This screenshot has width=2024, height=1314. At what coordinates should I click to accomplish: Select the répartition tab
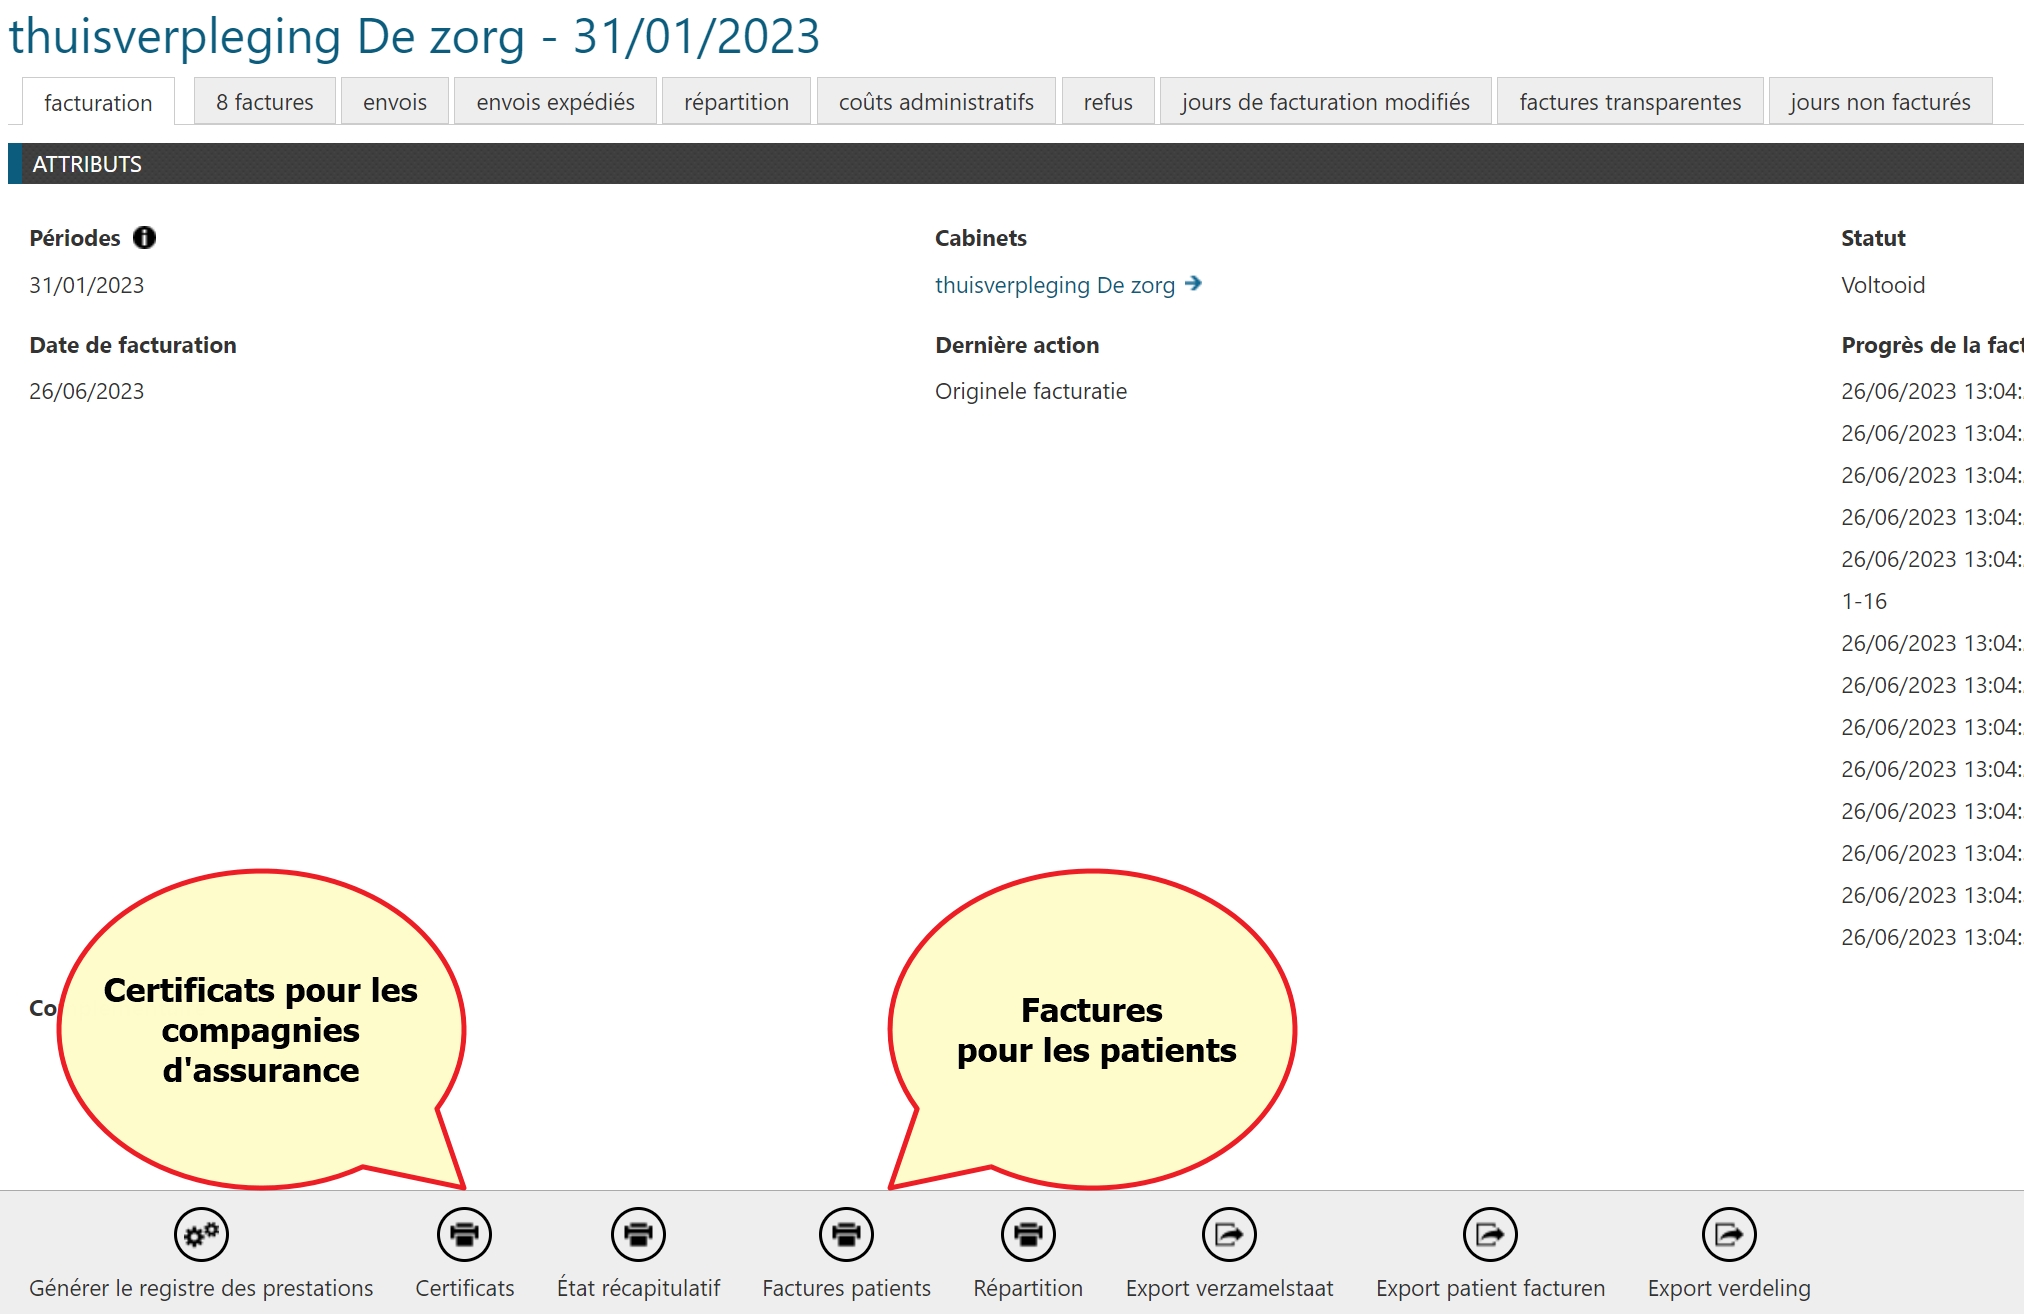click(736, 102)
